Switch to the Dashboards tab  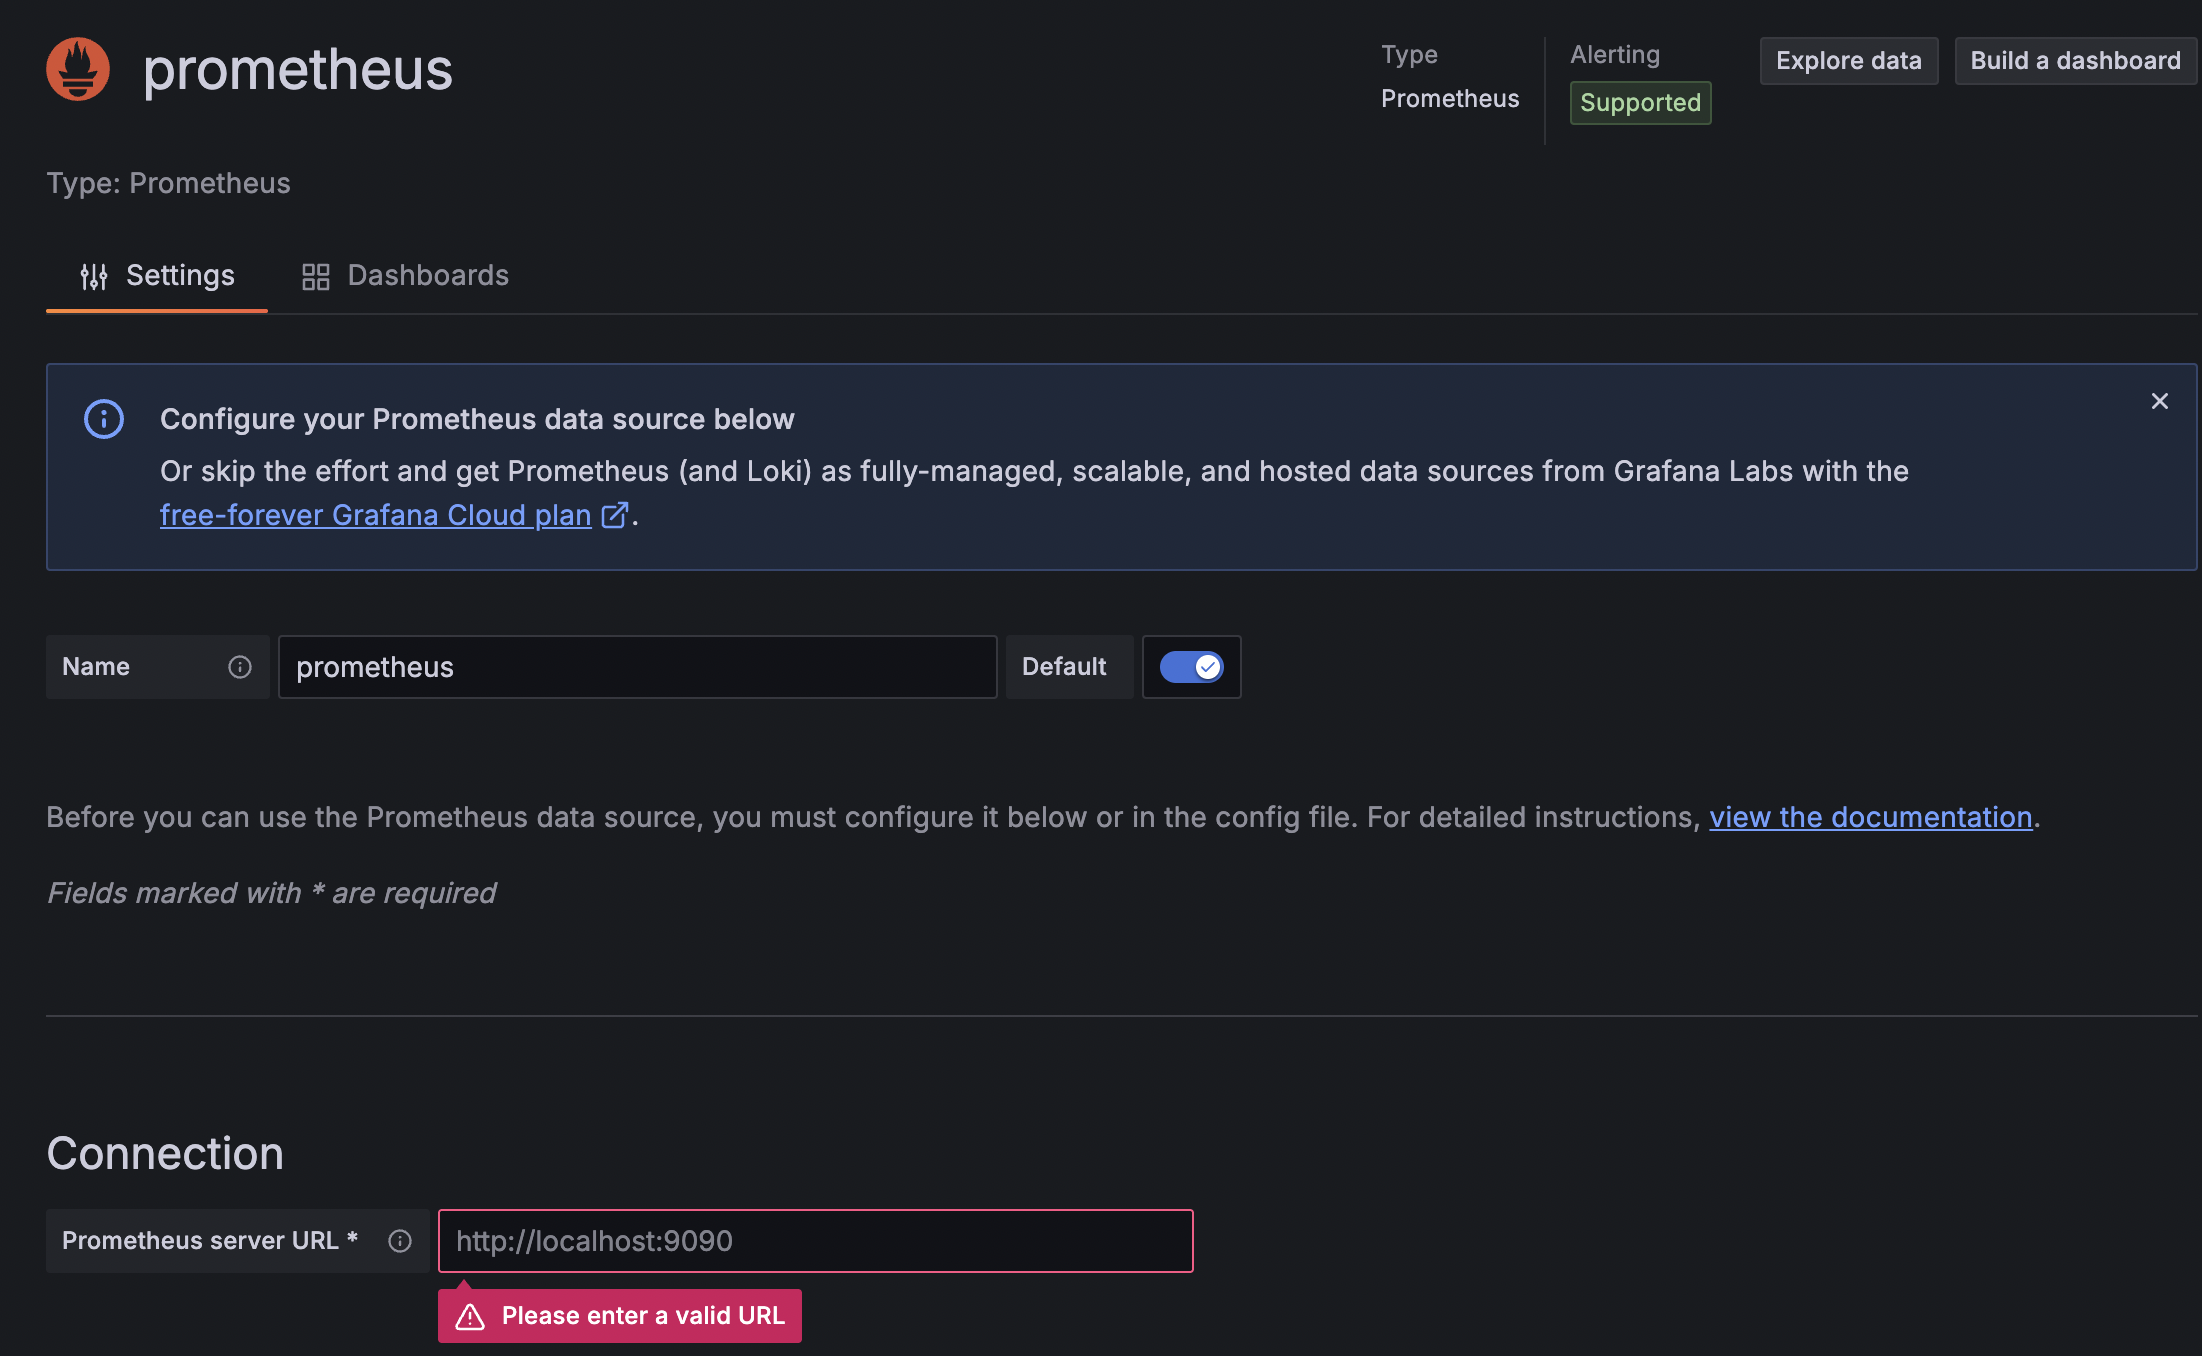[405, 276]
